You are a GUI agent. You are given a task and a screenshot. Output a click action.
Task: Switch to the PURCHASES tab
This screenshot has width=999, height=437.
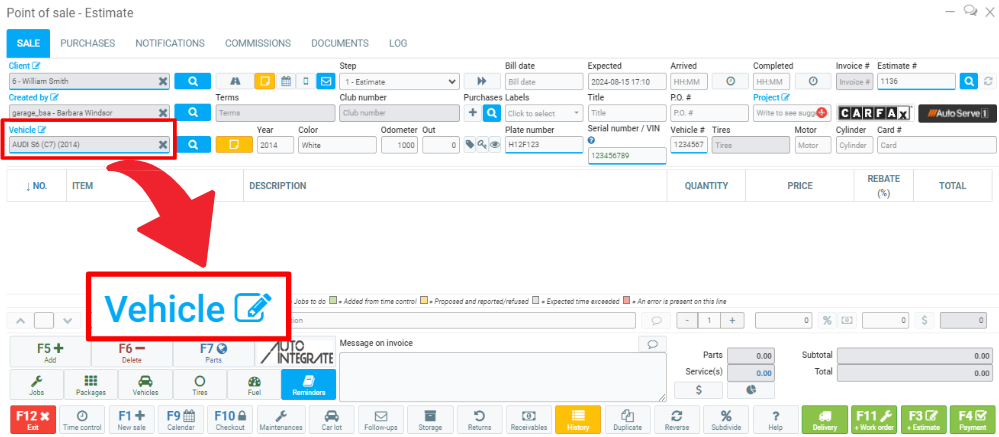[x=87, y=44]
